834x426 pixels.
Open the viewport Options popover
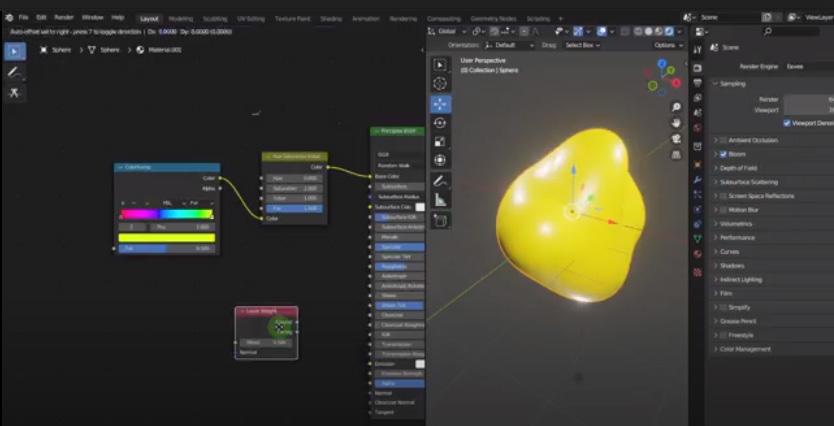pyautogui.click(x=668, y=46)
